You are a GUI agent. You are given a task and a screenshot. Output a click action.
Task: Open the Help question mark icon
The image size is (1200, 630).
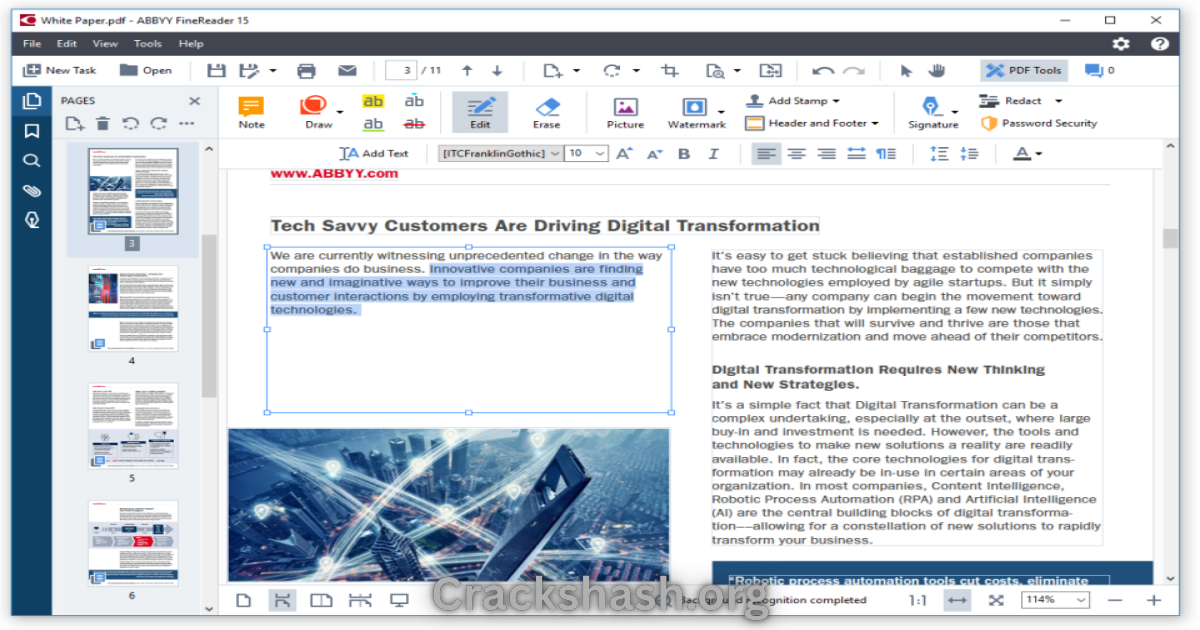tap(1159, 44)
